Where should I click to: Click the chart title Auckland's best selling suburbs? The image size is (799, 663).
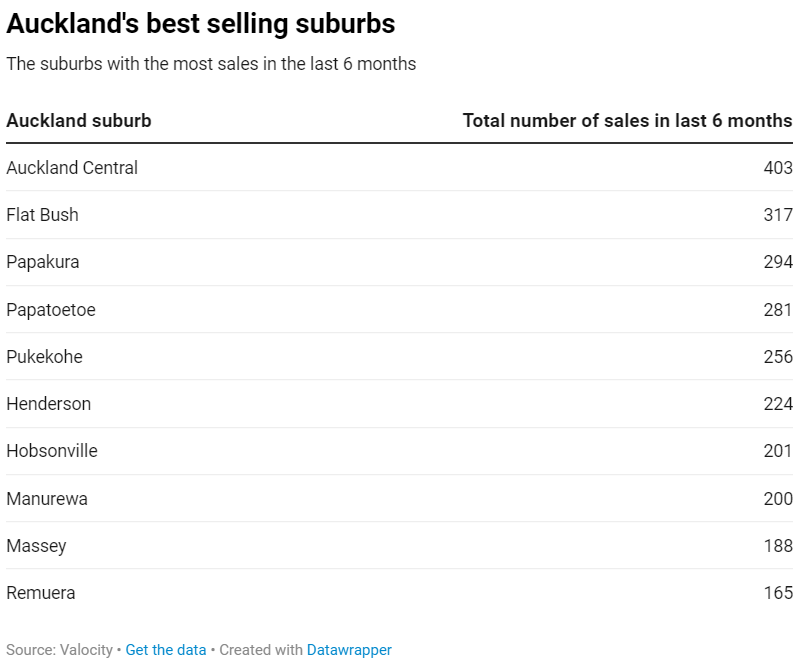(x=201, y=24)
